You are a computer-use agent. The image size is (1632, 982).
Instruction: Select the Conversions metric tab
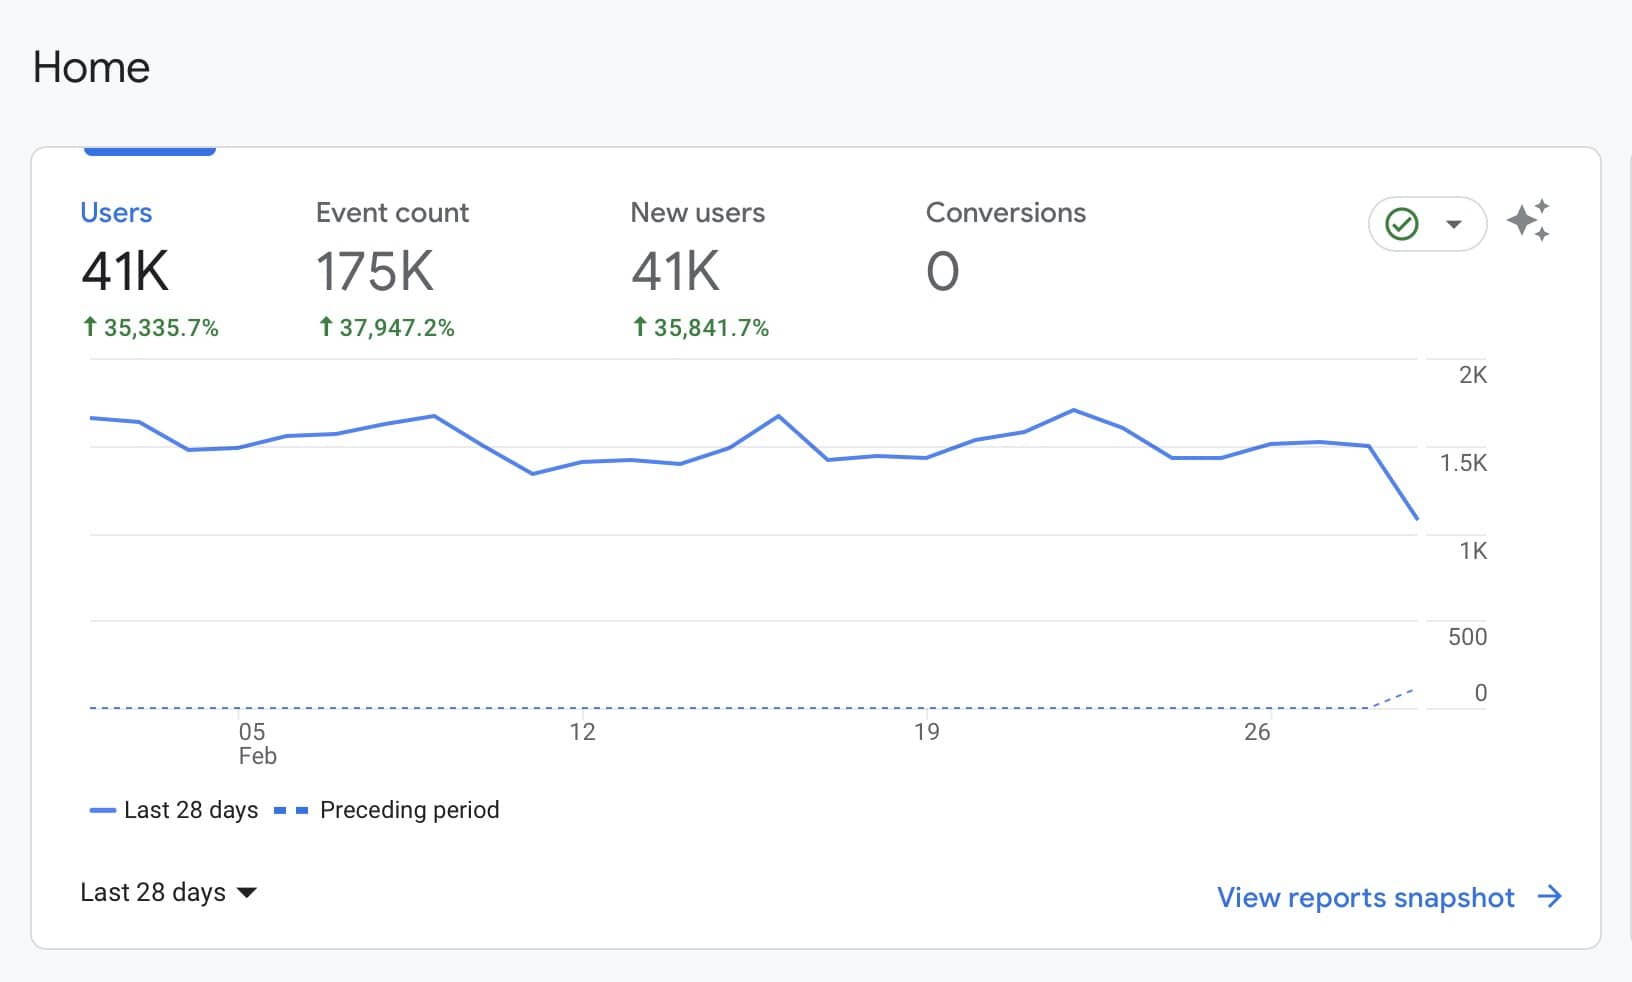pos(1005,213)
